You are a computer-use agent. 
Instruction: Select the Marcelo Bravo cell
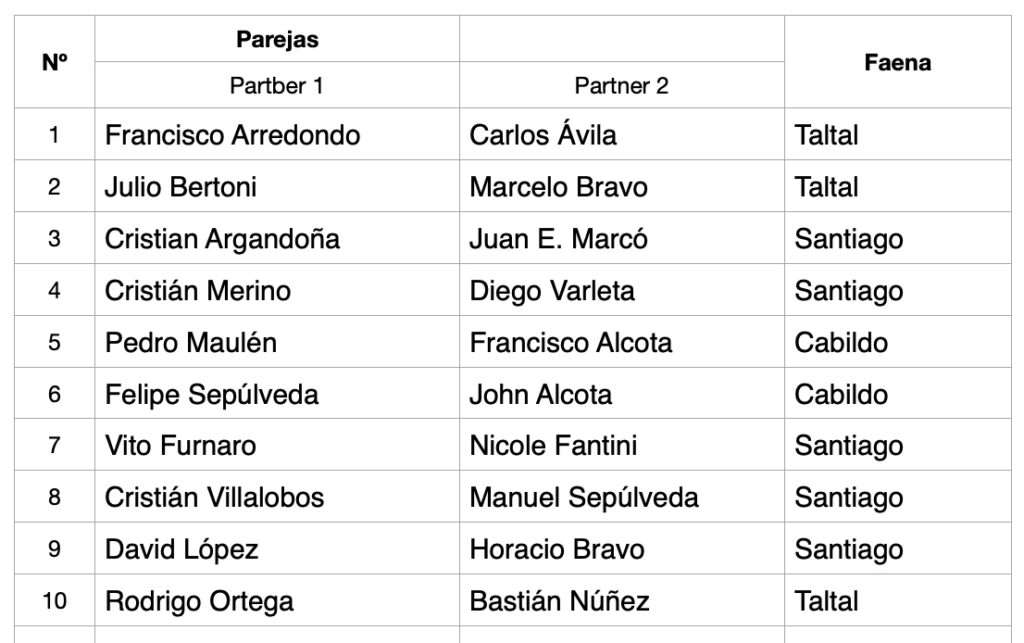[x=558, y=187]
